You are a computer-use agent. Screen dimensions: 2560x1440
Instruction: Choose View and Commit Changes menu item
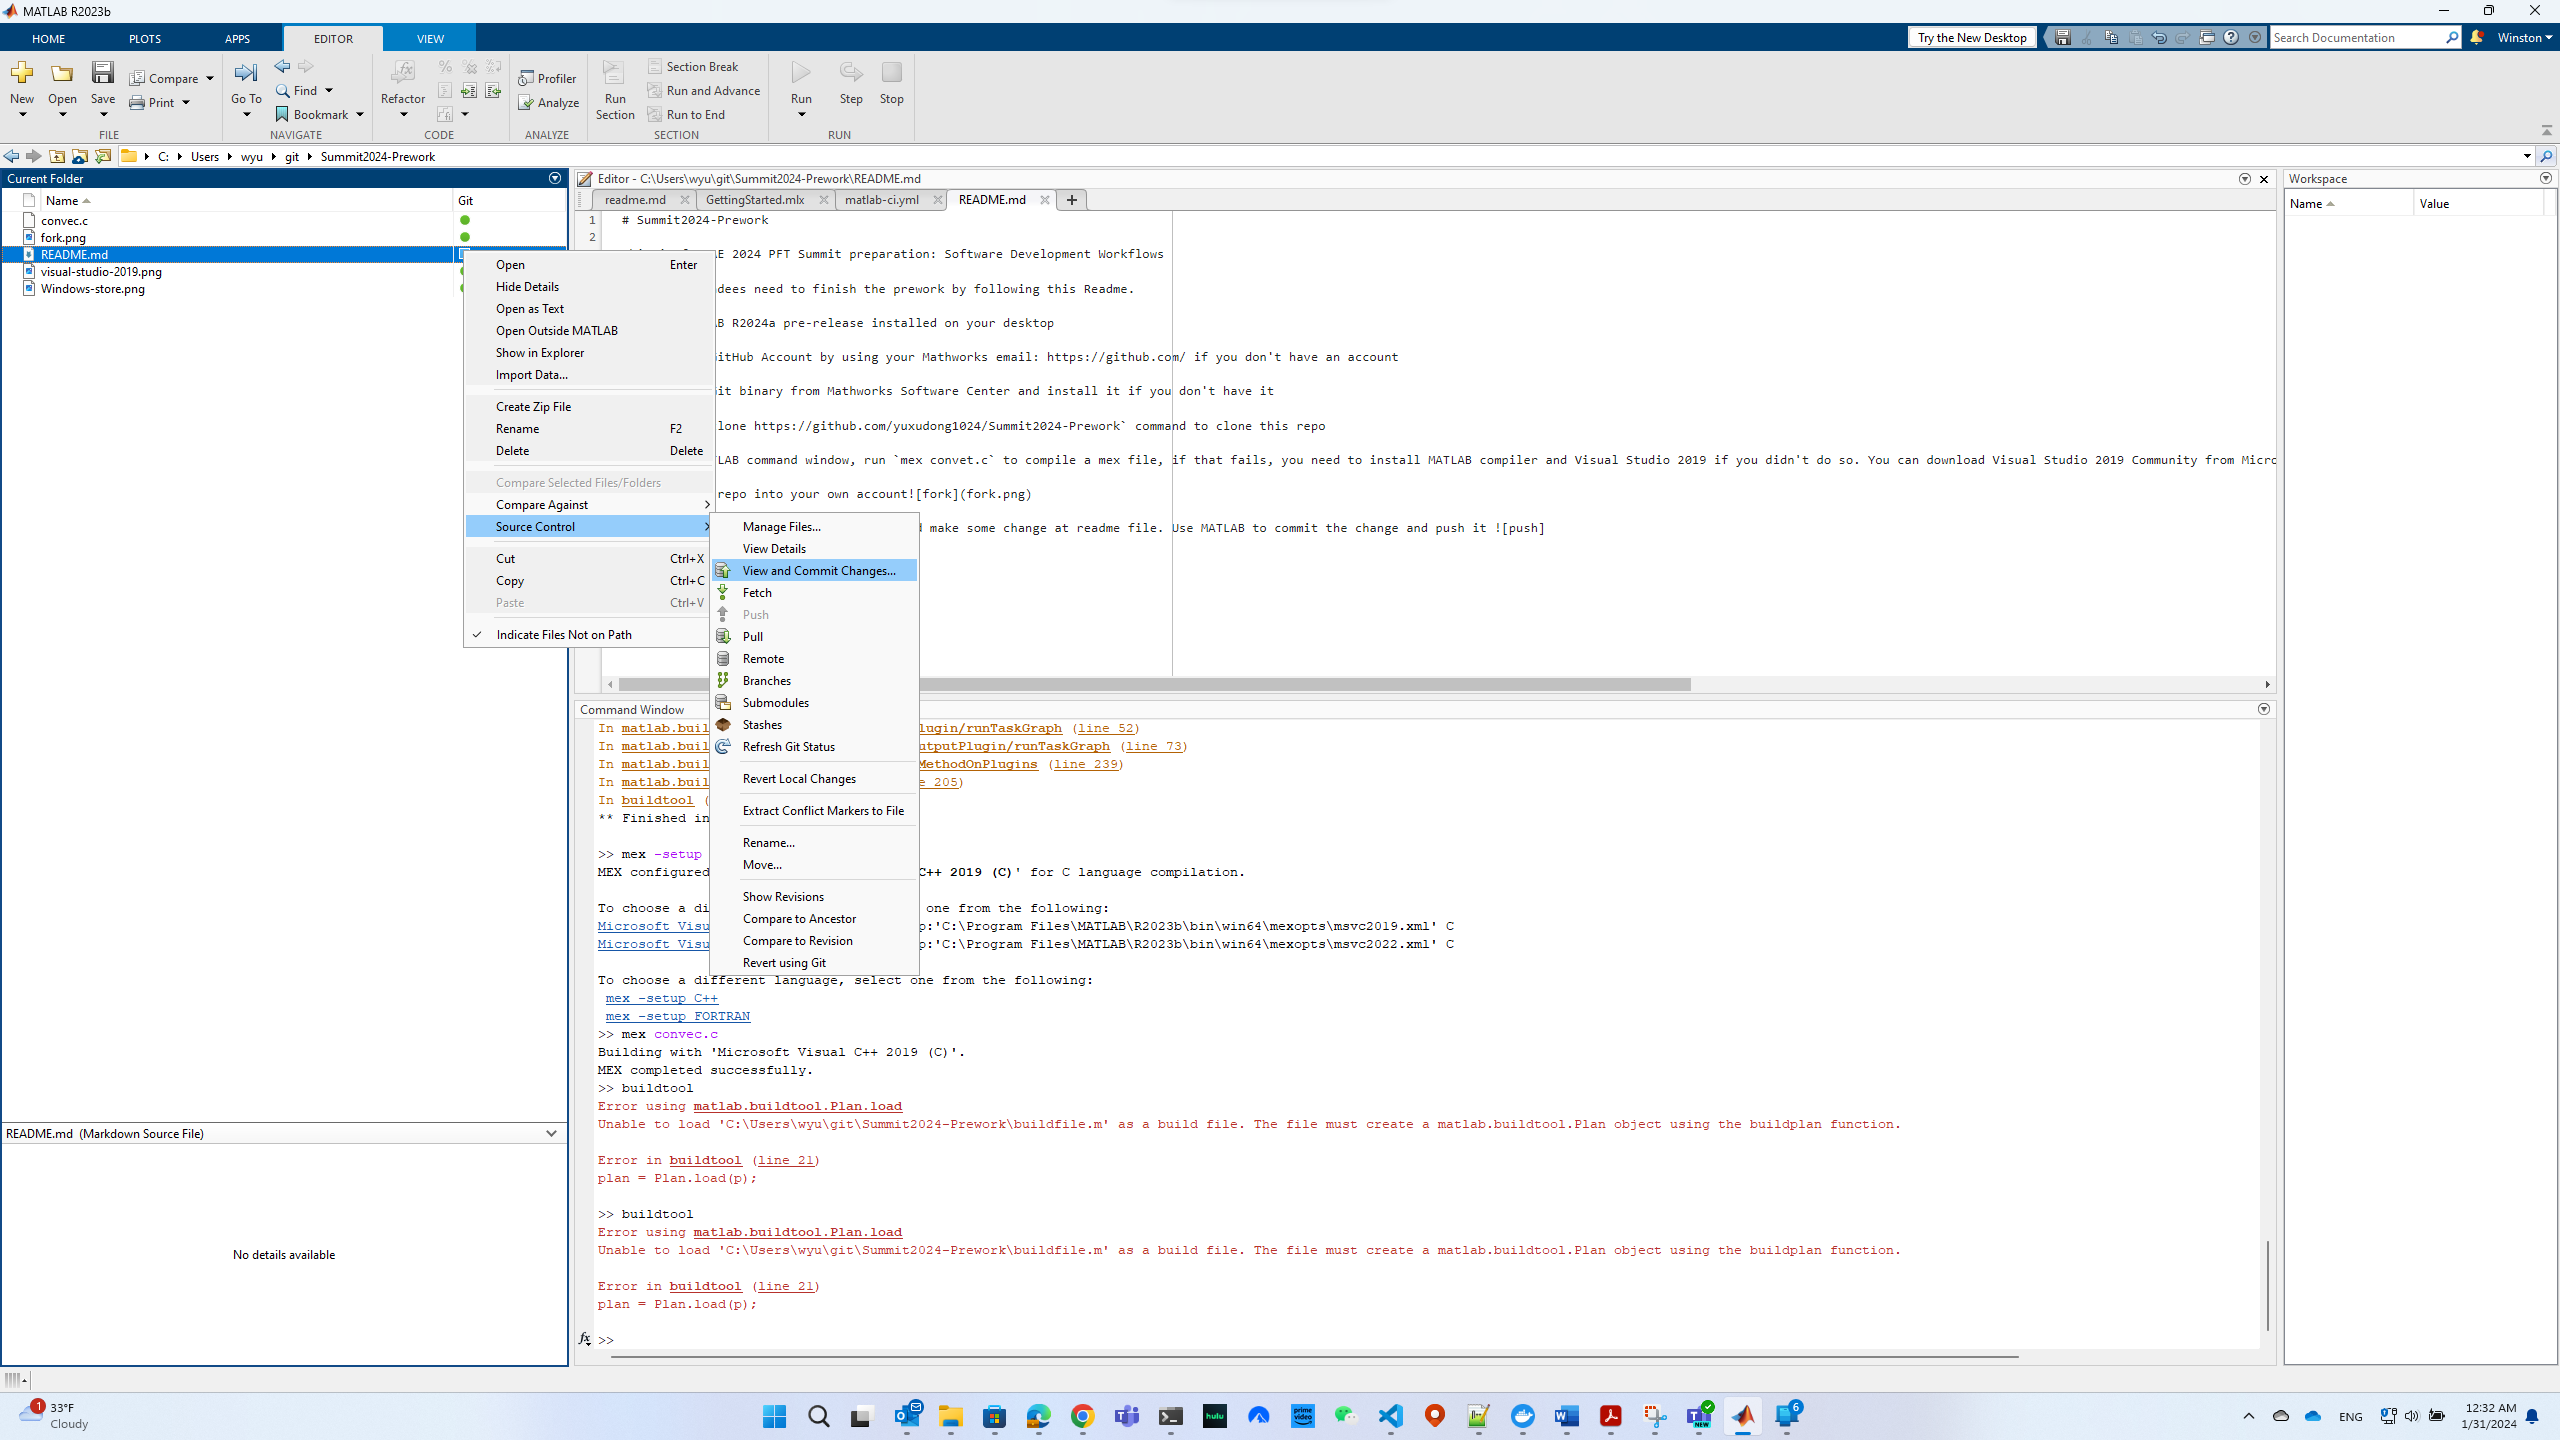coord(818,571)
